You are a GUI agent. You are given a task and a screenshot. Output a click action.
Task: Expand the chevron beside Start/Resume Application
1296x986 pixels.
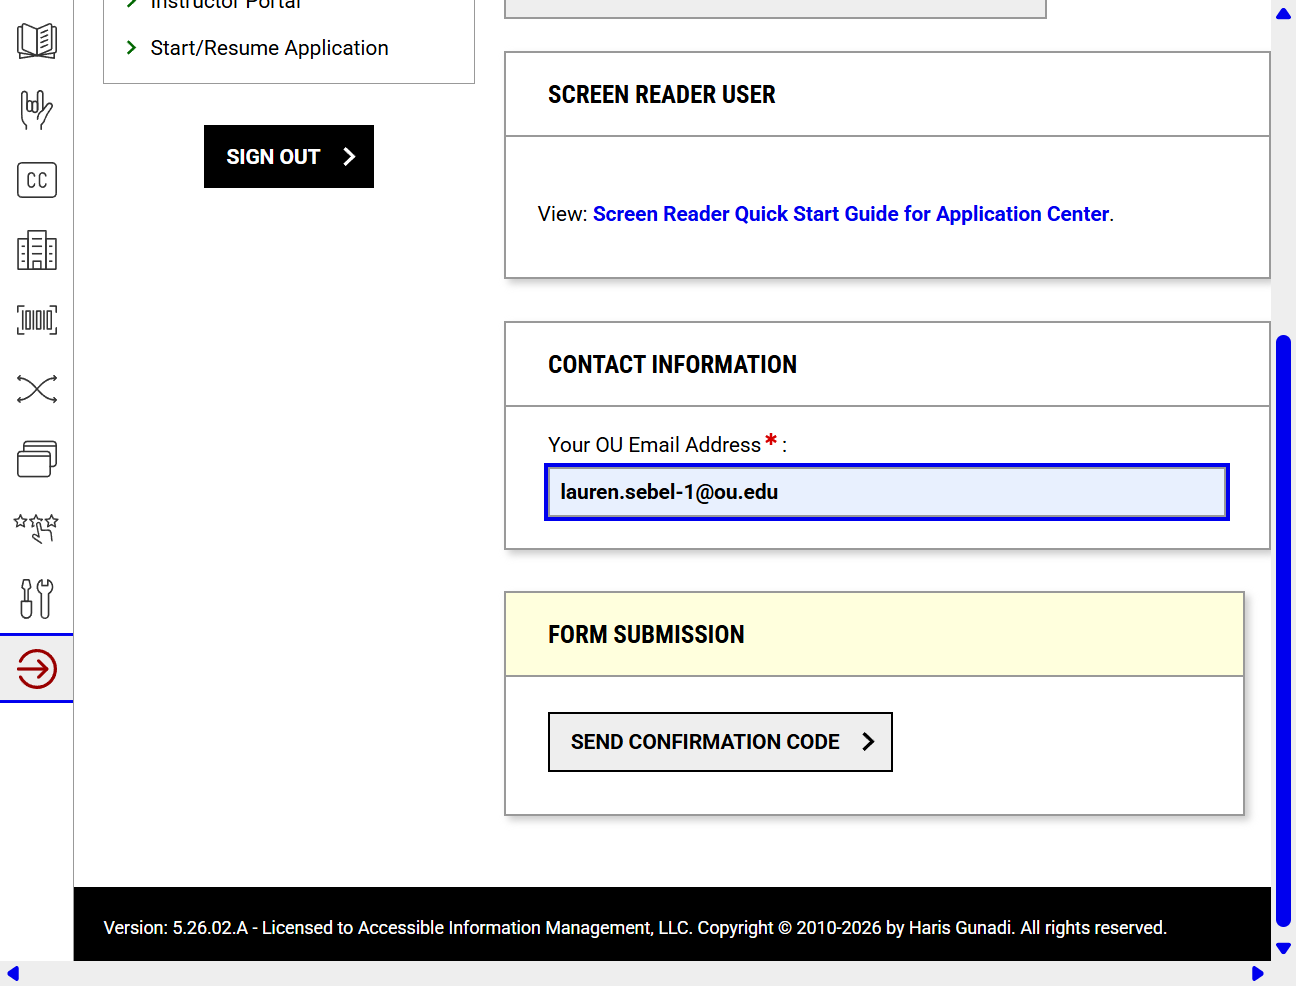[x=131, y=47]
